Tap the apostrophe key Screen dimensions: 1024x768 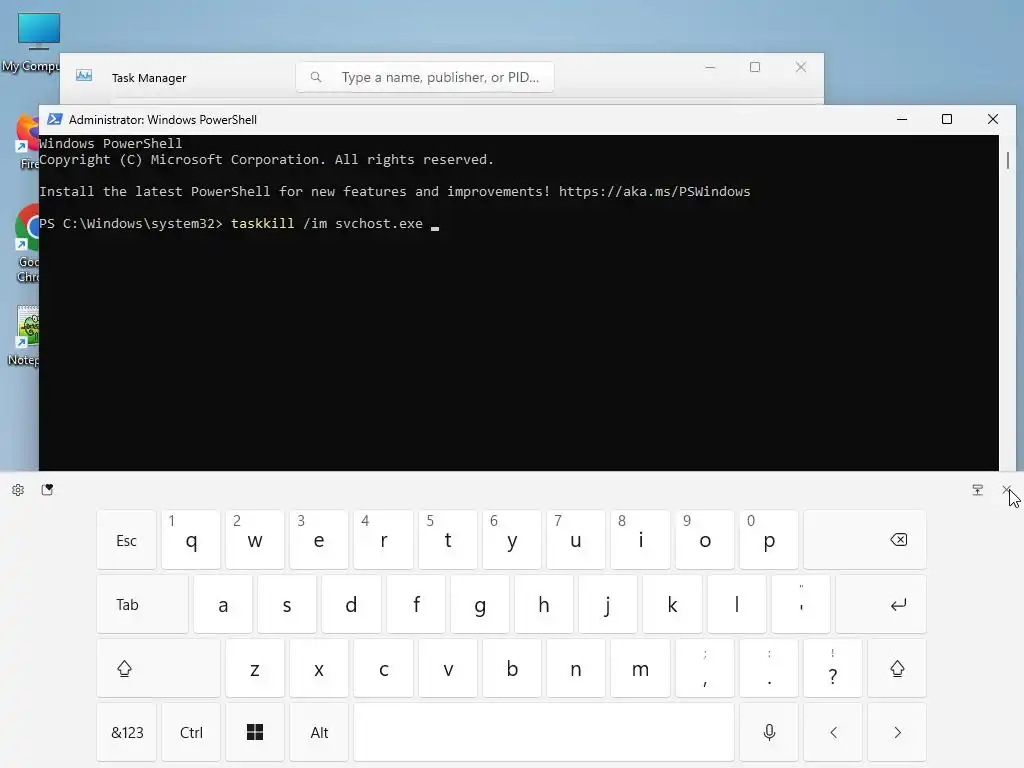tap(801, 604)
